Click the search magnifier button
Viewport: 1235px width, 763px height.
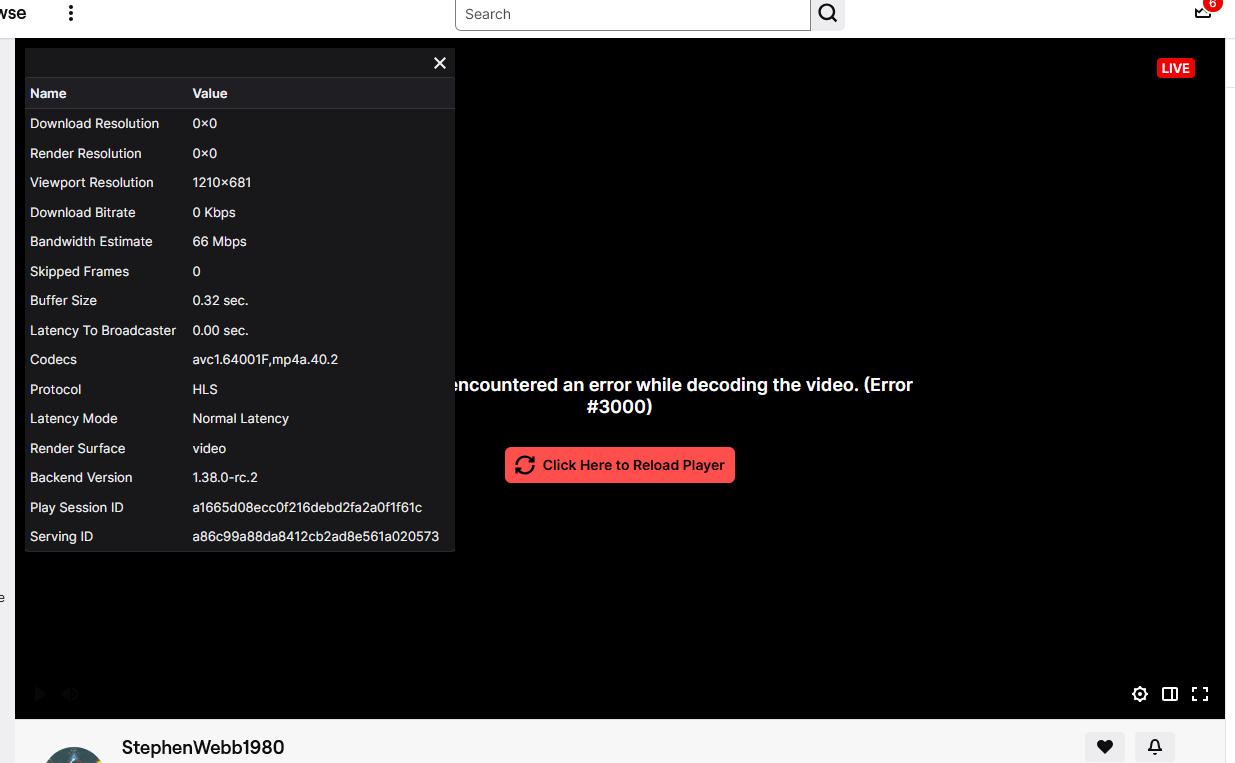(827, 14)
